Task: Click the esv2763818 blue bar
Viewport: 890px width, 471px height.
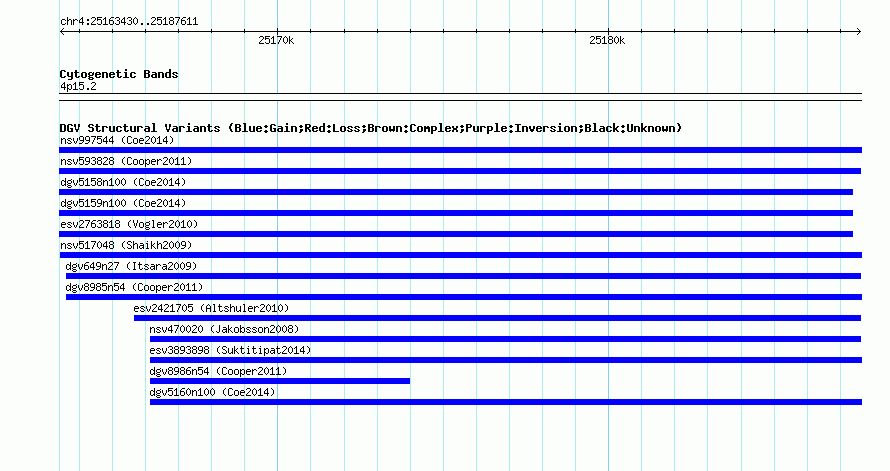Action: tap(456, 234)
